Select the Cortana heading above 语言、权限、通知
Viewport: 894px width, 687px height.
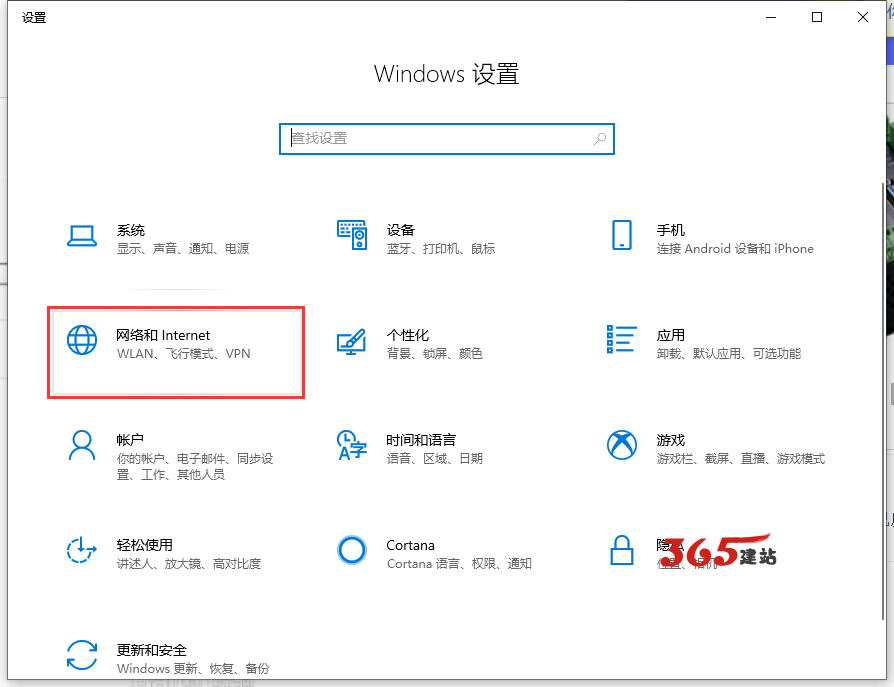411,545
